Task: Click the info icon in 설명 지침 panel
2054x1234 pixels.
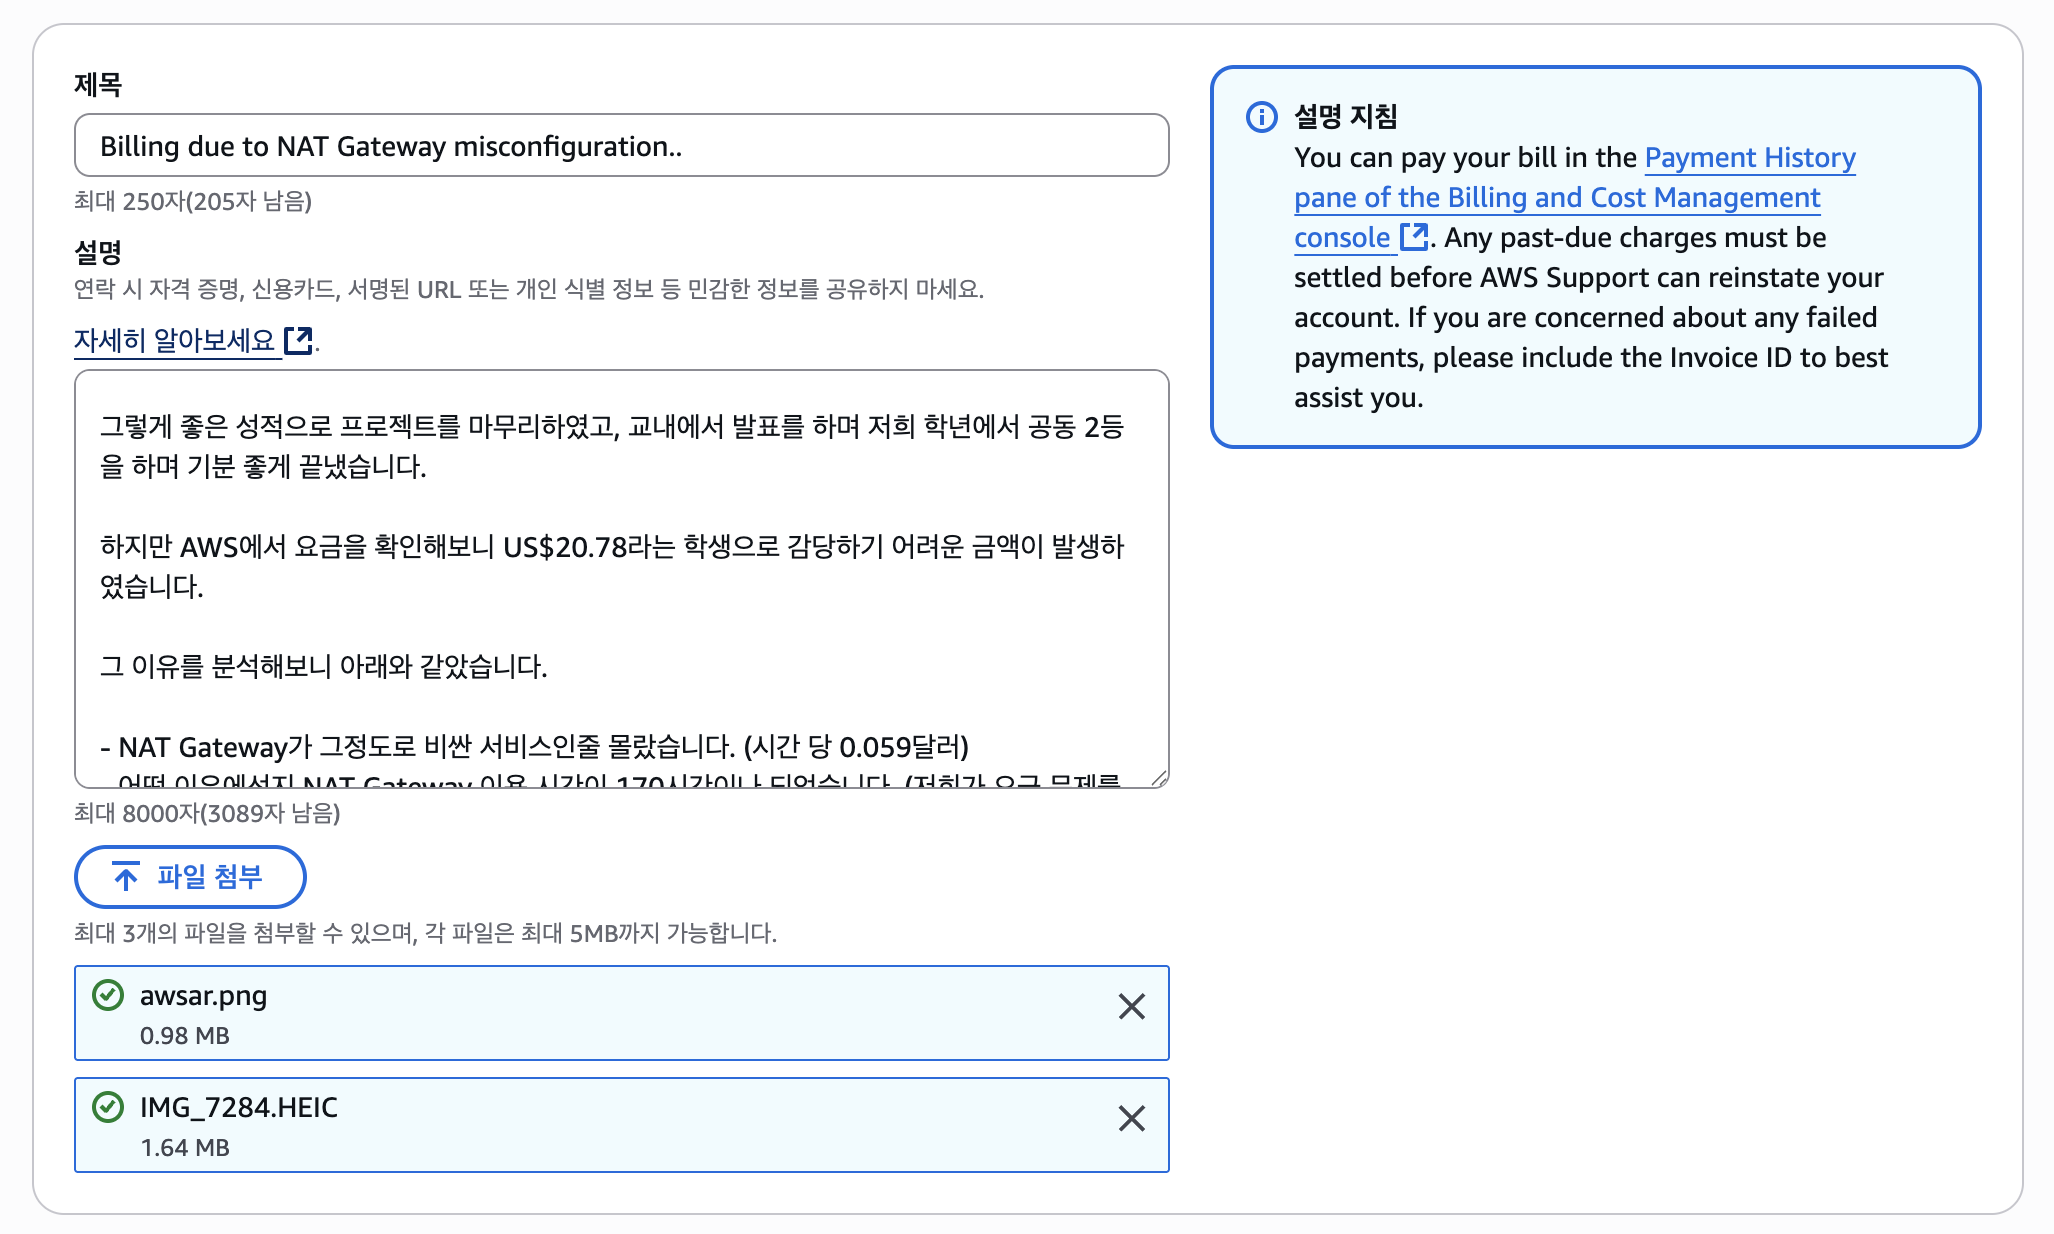Action: 1261,117
